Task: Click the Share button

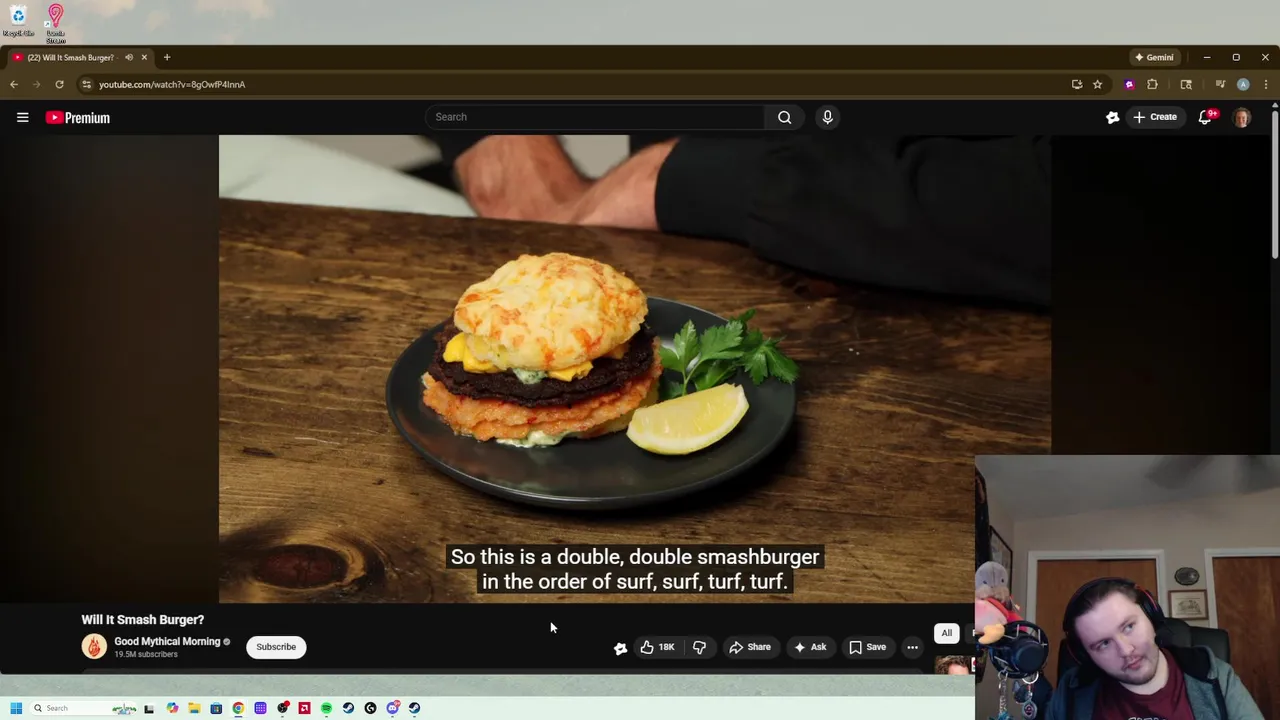Action: tap(750, 647)
